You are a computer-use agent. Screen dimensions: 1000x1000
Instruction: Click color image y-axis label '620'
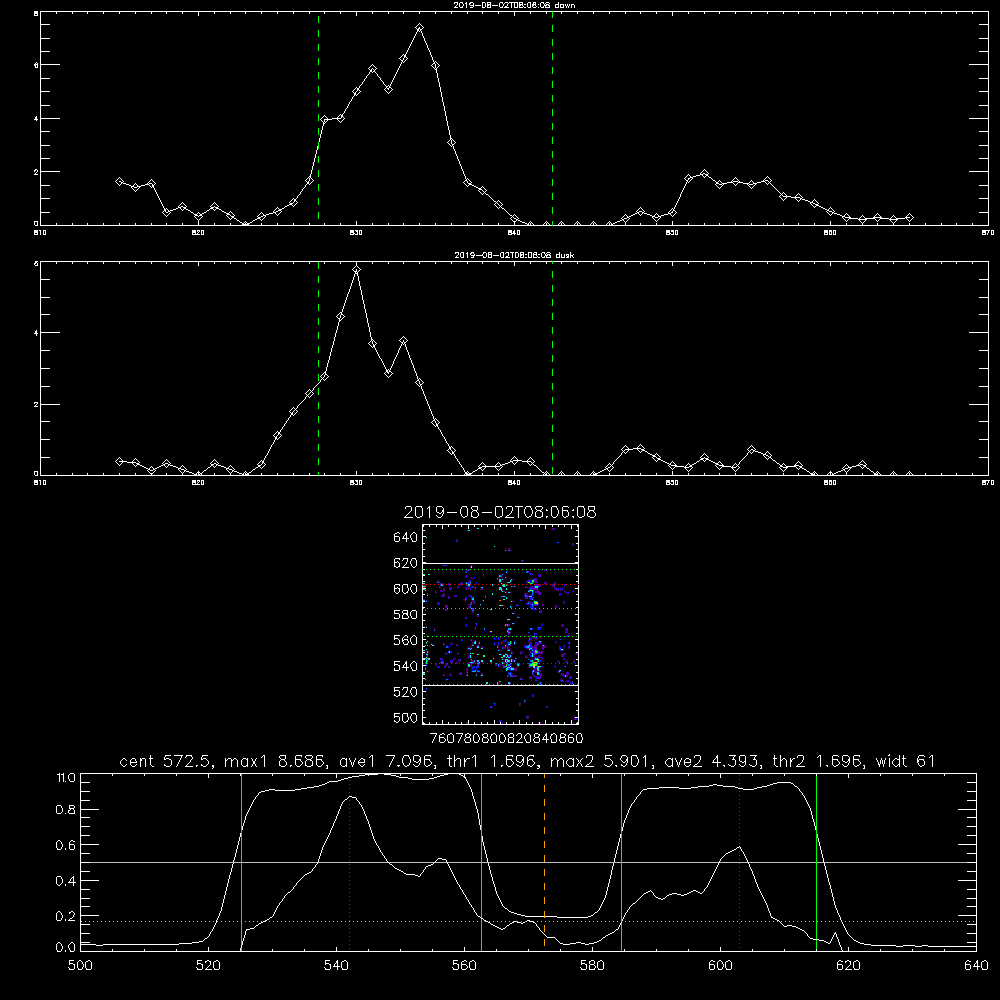pyautogui.click(x=406, y=563)
